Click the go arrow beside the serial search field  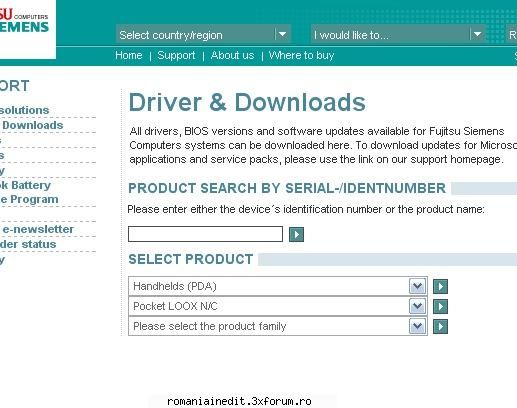tap(296, 234)
